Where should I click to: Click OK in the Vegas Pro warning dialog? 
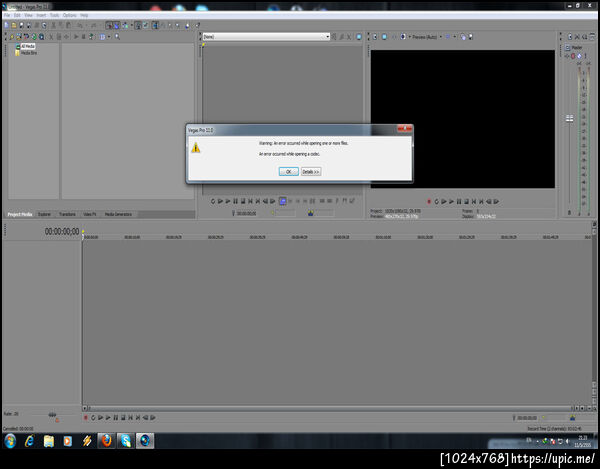(x=289, y=172)
